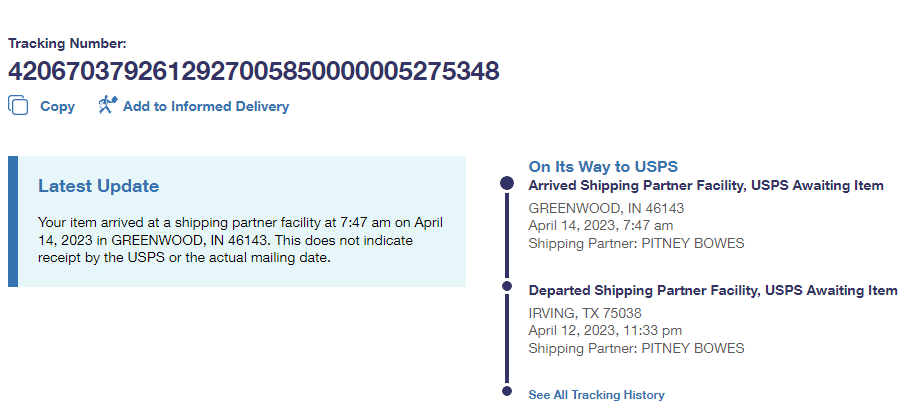914x410 pixels.
Task: Click the Latest Update message paragraph
Action: (x=240, y=240)
